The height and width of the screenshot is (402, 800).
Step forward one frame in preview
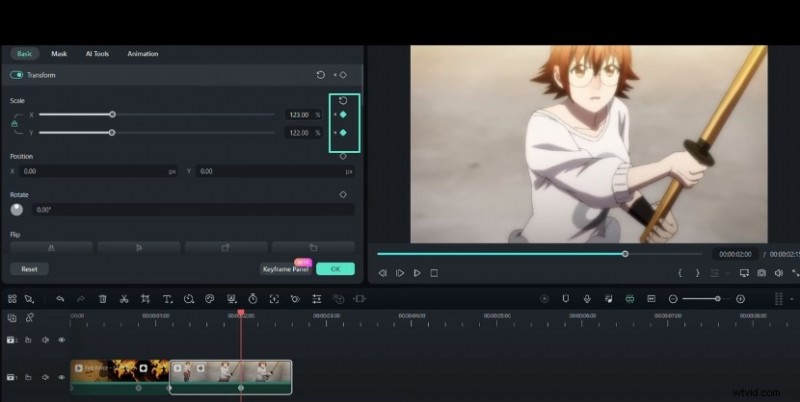[x=400, y=273]
